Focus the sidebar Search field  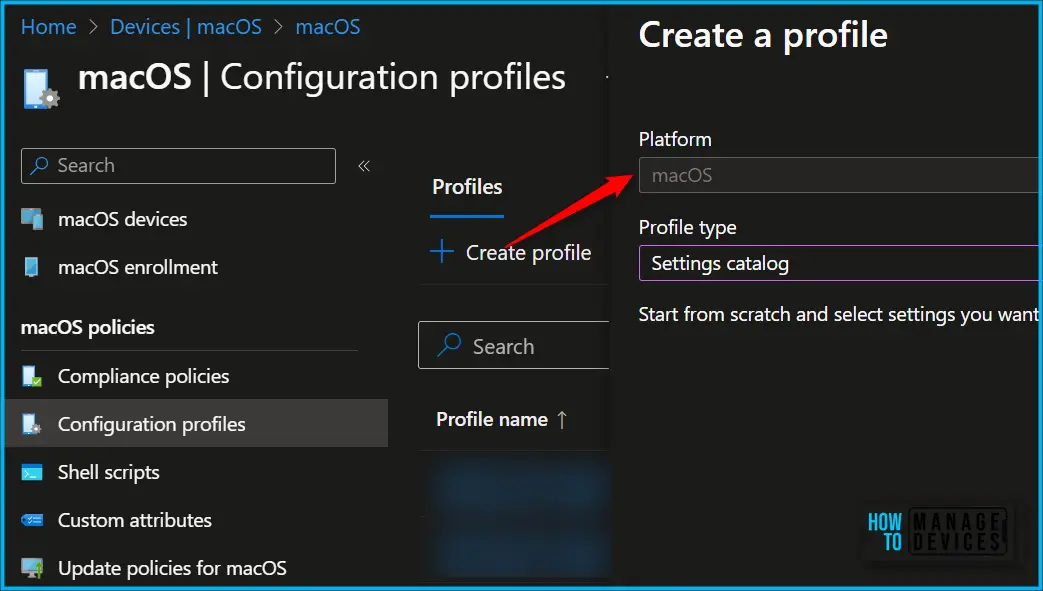(178, 166)
